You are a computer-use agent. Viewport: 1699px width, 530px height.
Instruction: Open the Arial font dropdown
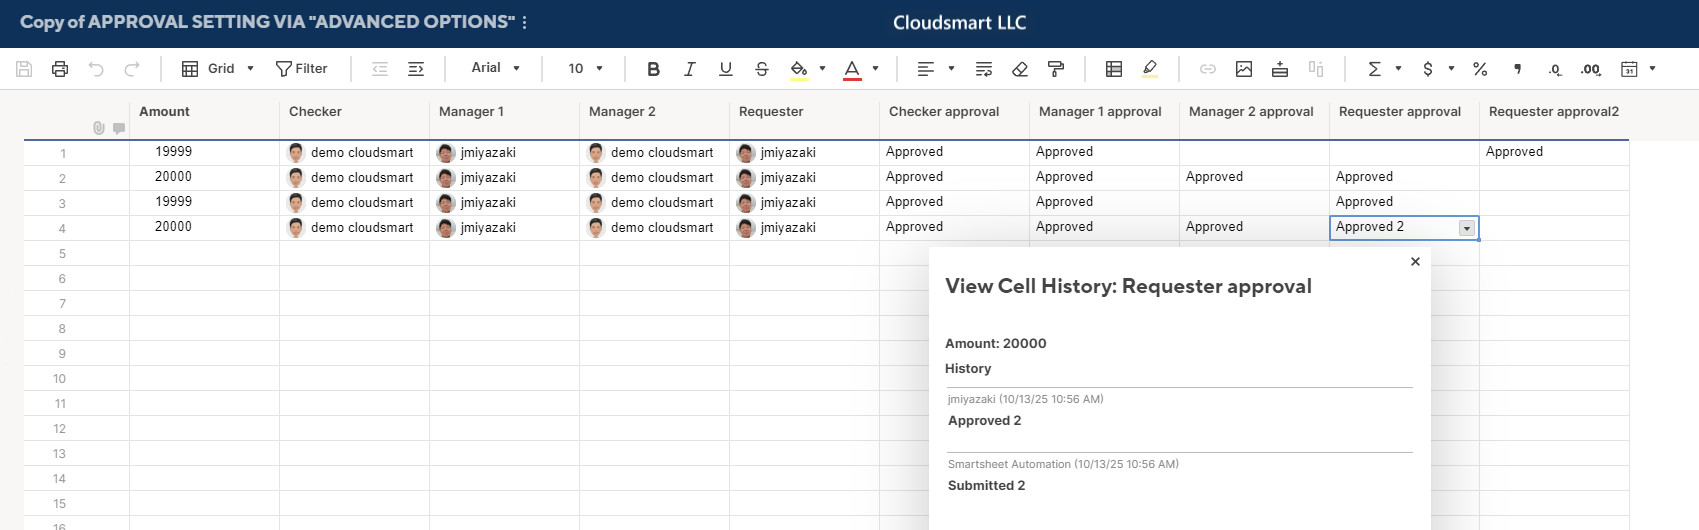pyautogui.click(x=496, y=68)
